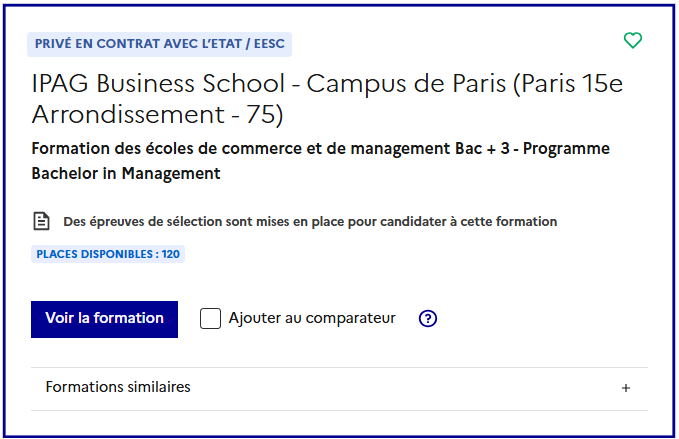Click the plus icon for Formations similaires

coord(626,388)
